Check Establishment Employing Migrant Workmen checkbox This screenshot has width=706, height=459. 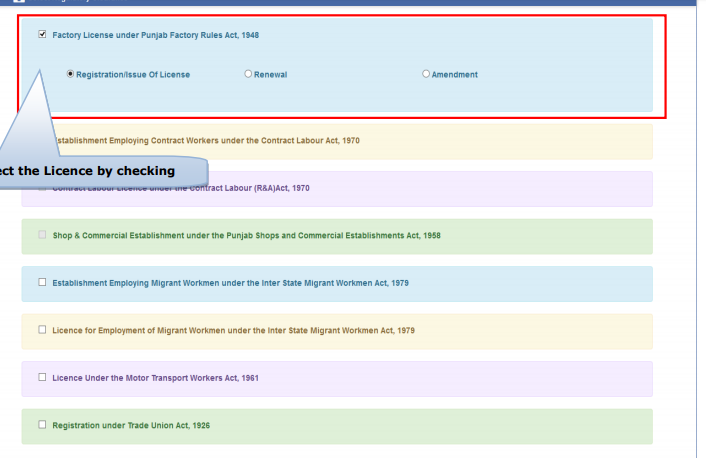42,283
